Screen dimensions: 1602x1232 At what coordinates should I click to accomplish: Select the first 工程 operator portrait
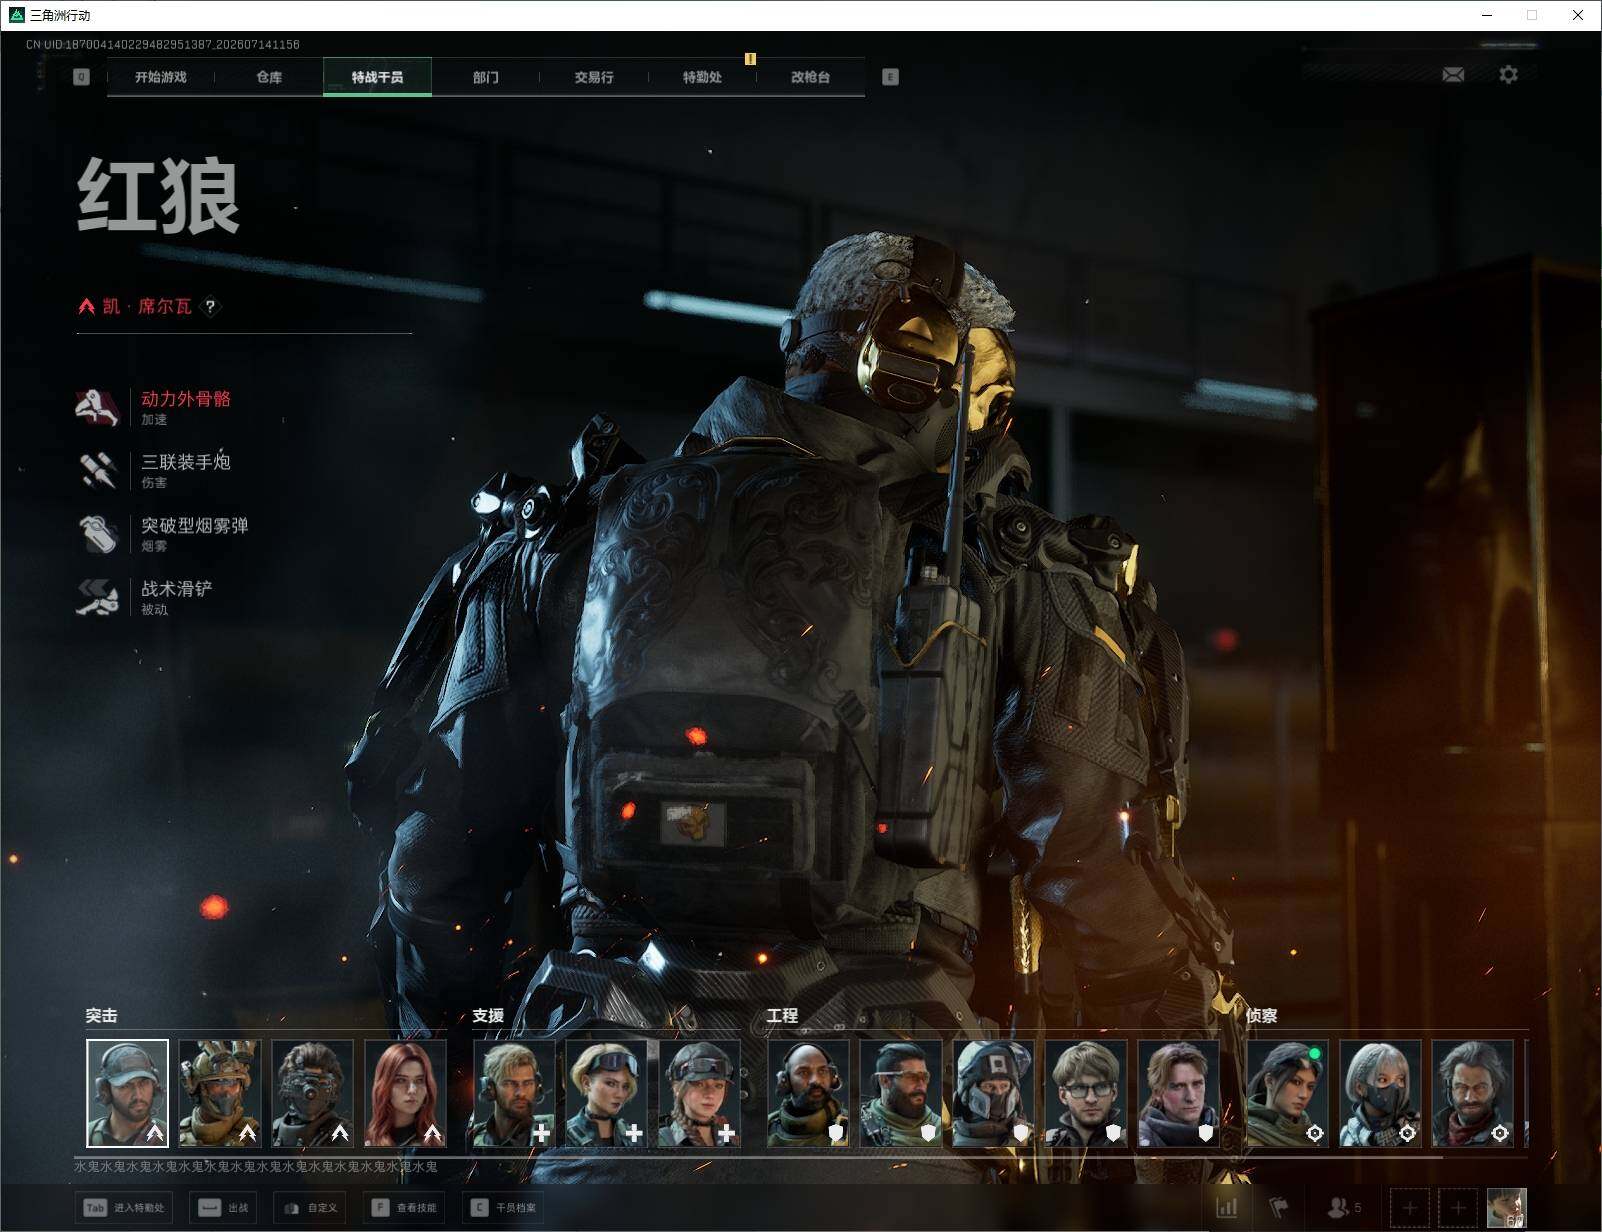808,1093
